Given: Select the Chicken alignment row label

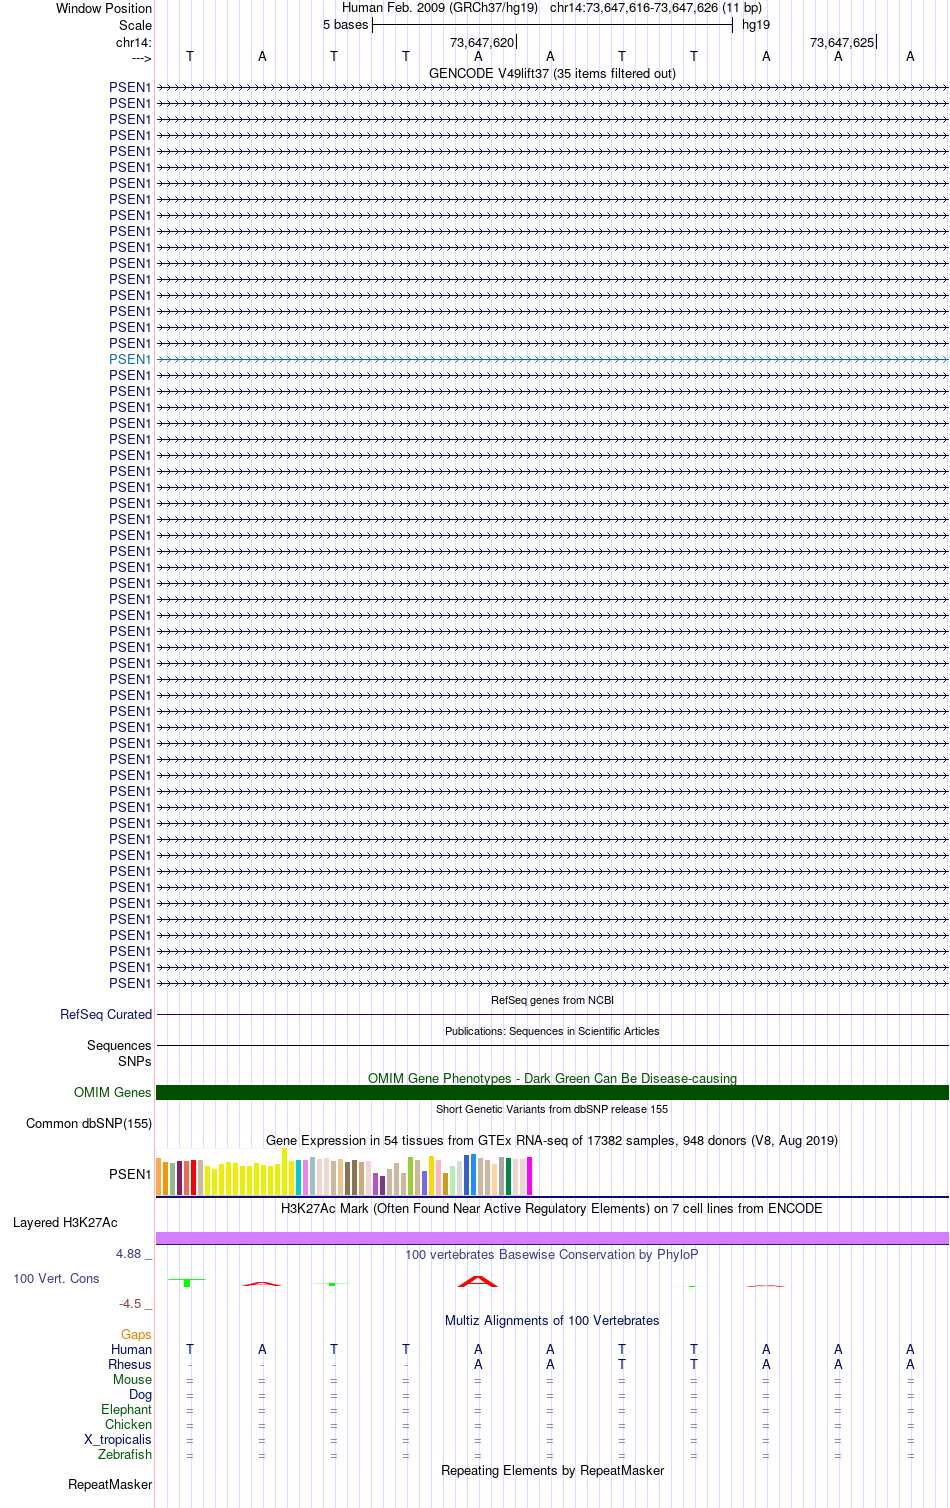Looking at the screenshot, I should (128, 1424).
